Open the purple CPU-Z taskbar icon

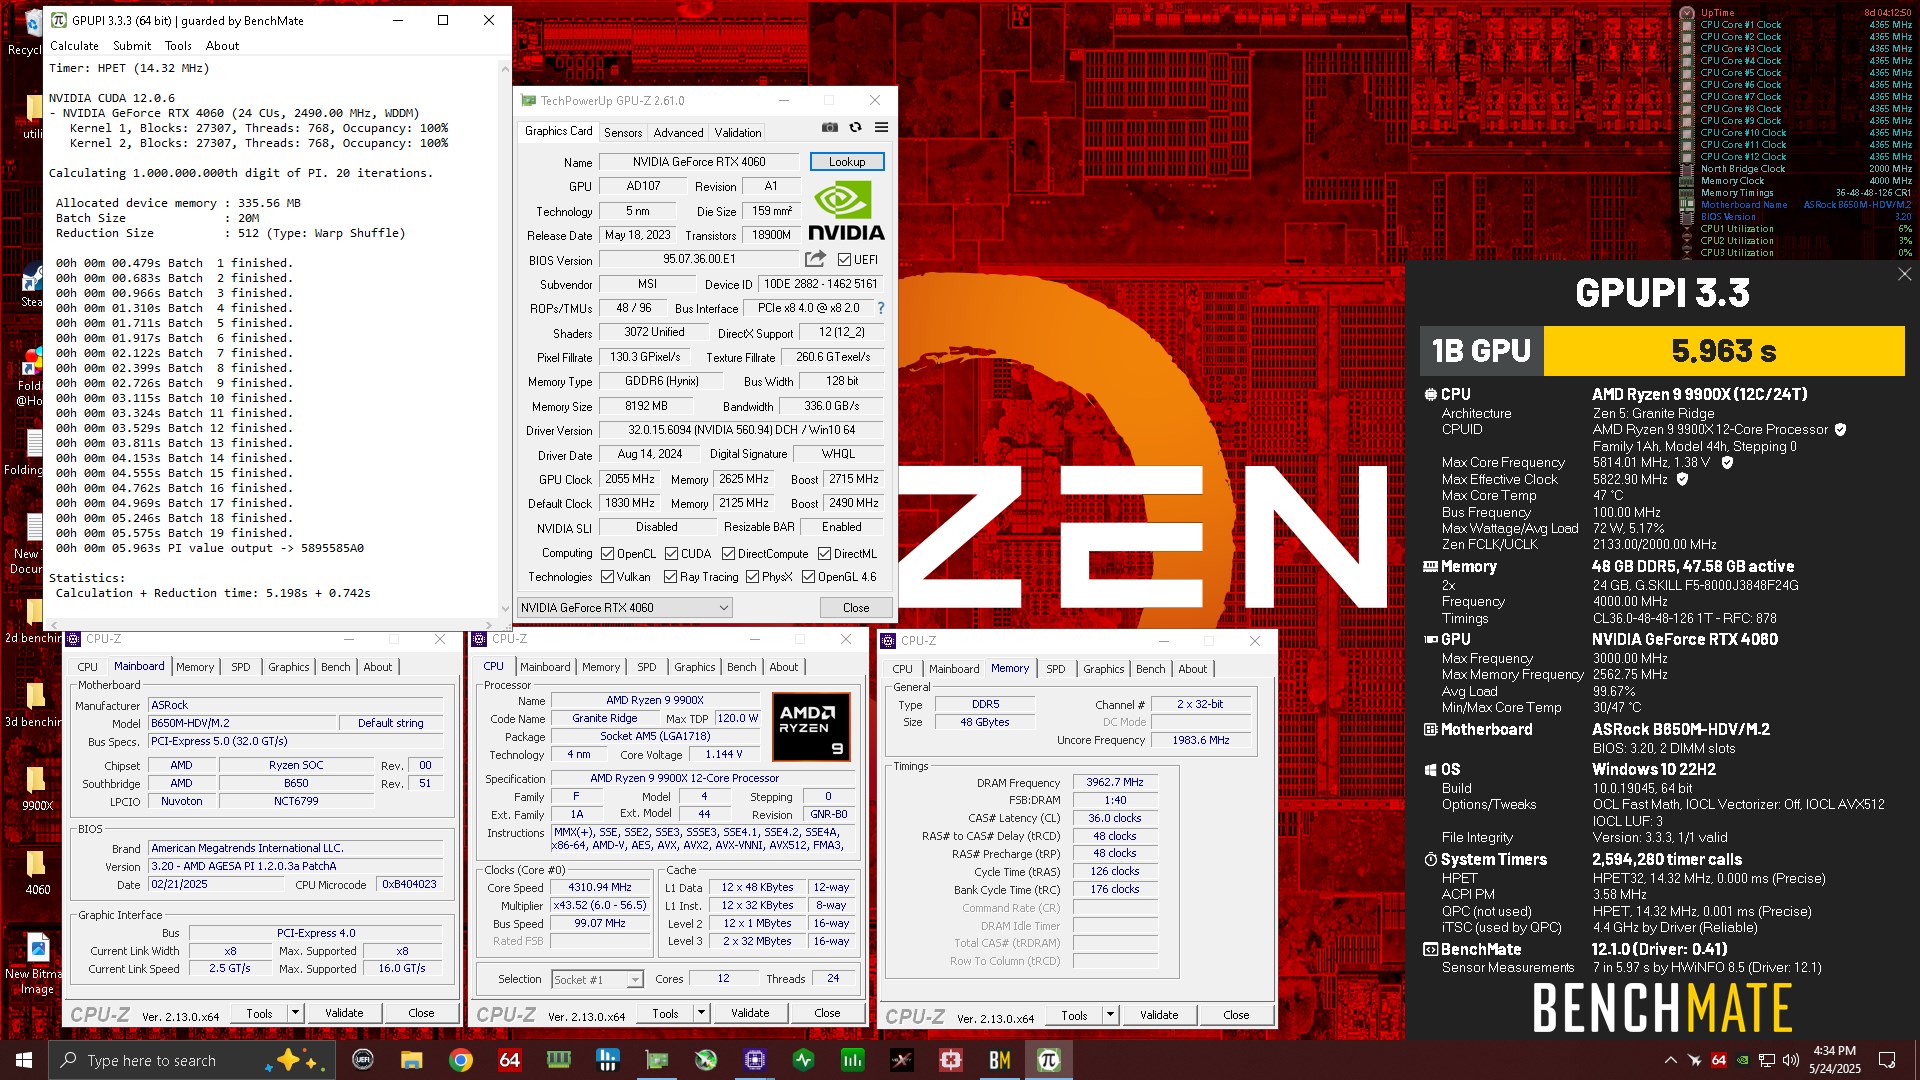point(755,1060)
